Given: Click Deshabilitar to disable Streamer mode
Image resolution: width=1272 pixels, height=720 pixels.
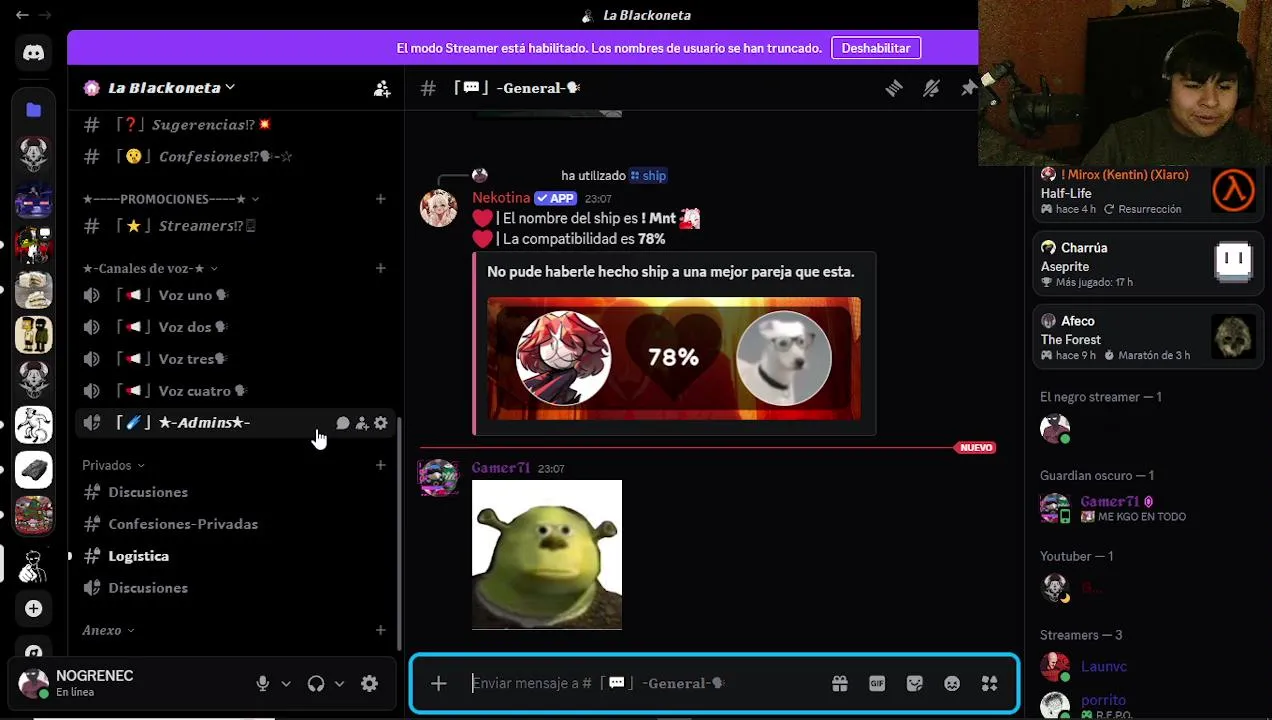Looking at the screenshot, I should (876, 48).
